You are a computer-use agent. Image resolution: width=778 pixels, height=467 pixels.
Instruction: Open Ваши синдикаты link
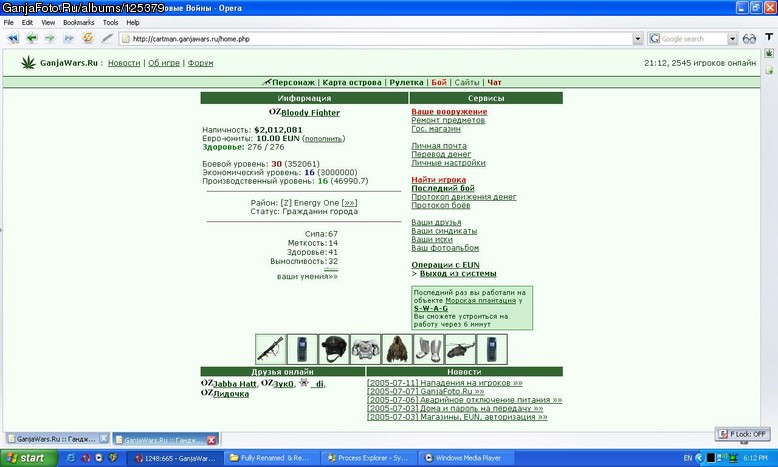444,231
